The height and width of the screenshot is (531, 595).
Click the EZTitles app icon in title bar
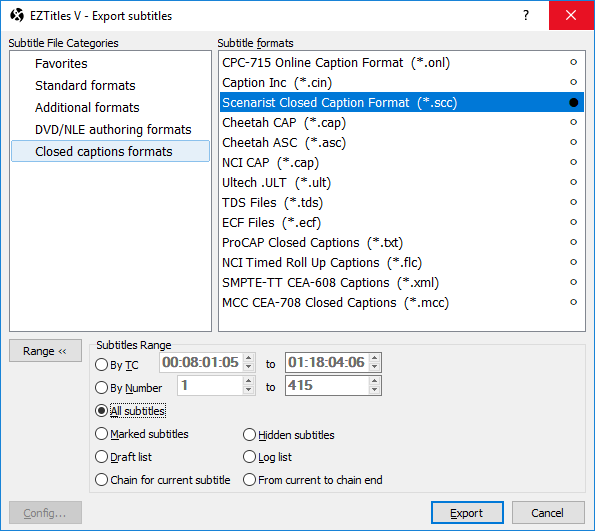17,16
